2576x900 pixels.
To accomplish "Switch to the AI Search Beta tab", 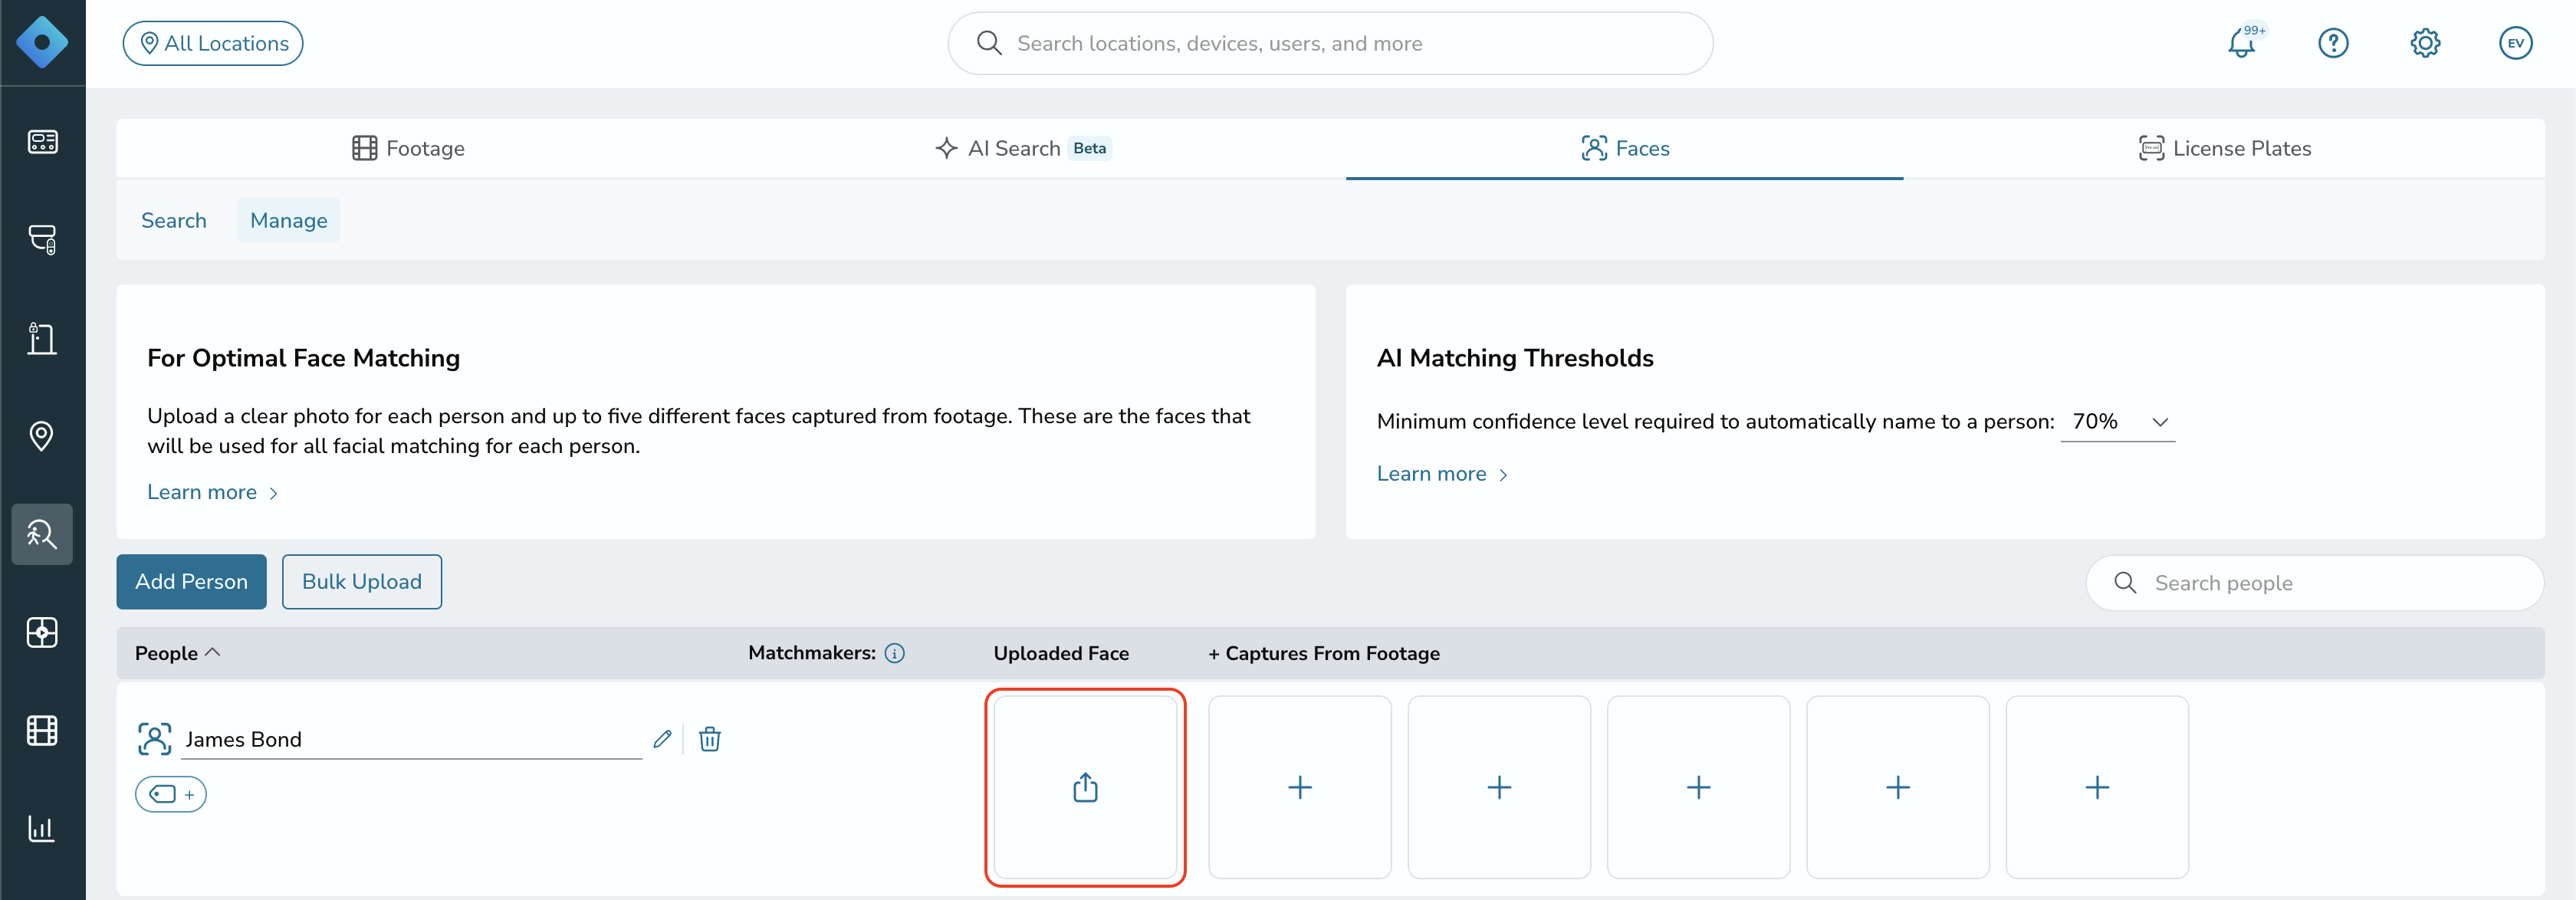I will [1023, 149].
